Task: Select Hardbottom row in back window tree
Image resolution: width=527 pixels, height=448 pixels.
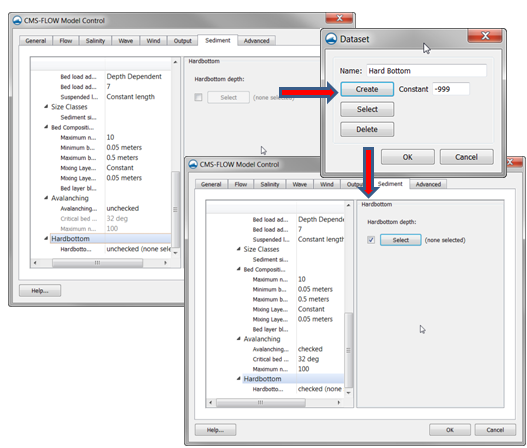Action: pyautogui.click(x=111, y=239)
